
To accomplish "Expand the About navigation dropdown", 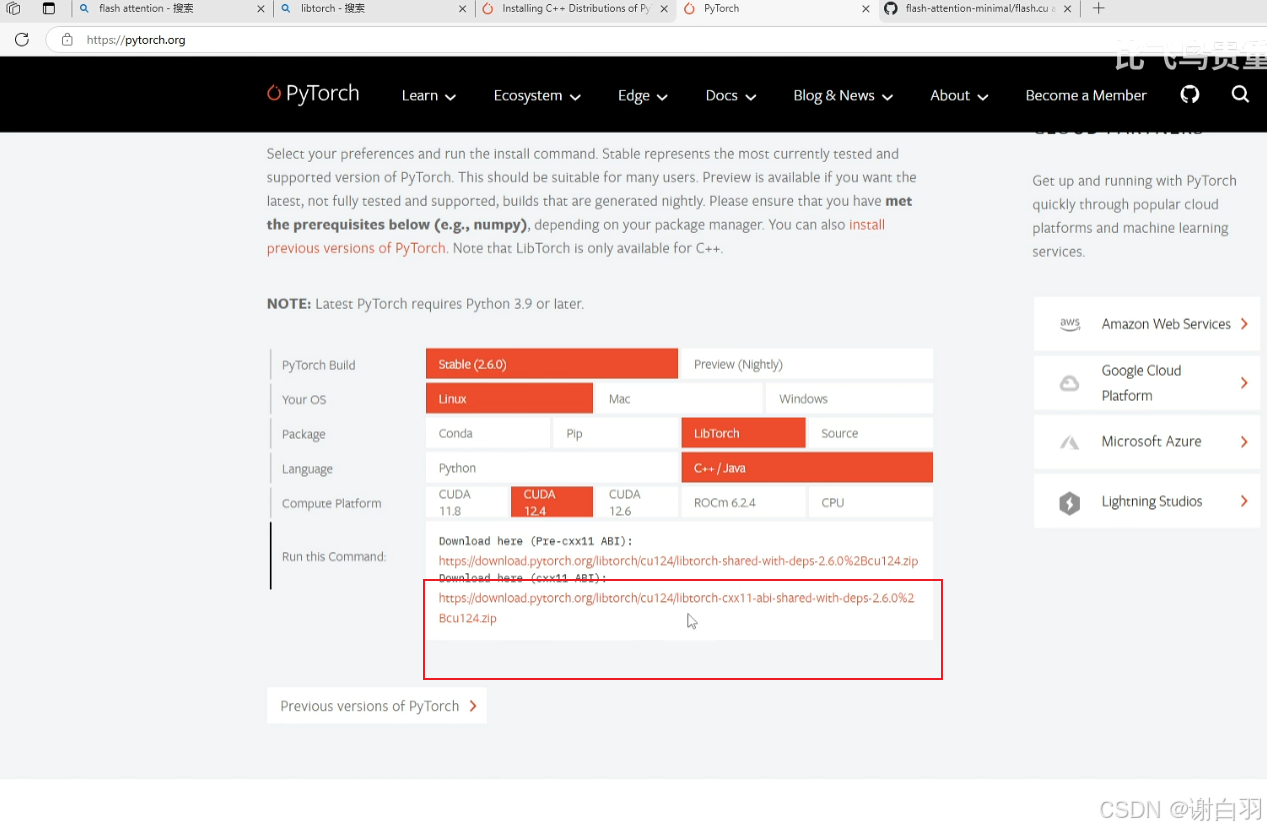I will [x=959, y=96].
